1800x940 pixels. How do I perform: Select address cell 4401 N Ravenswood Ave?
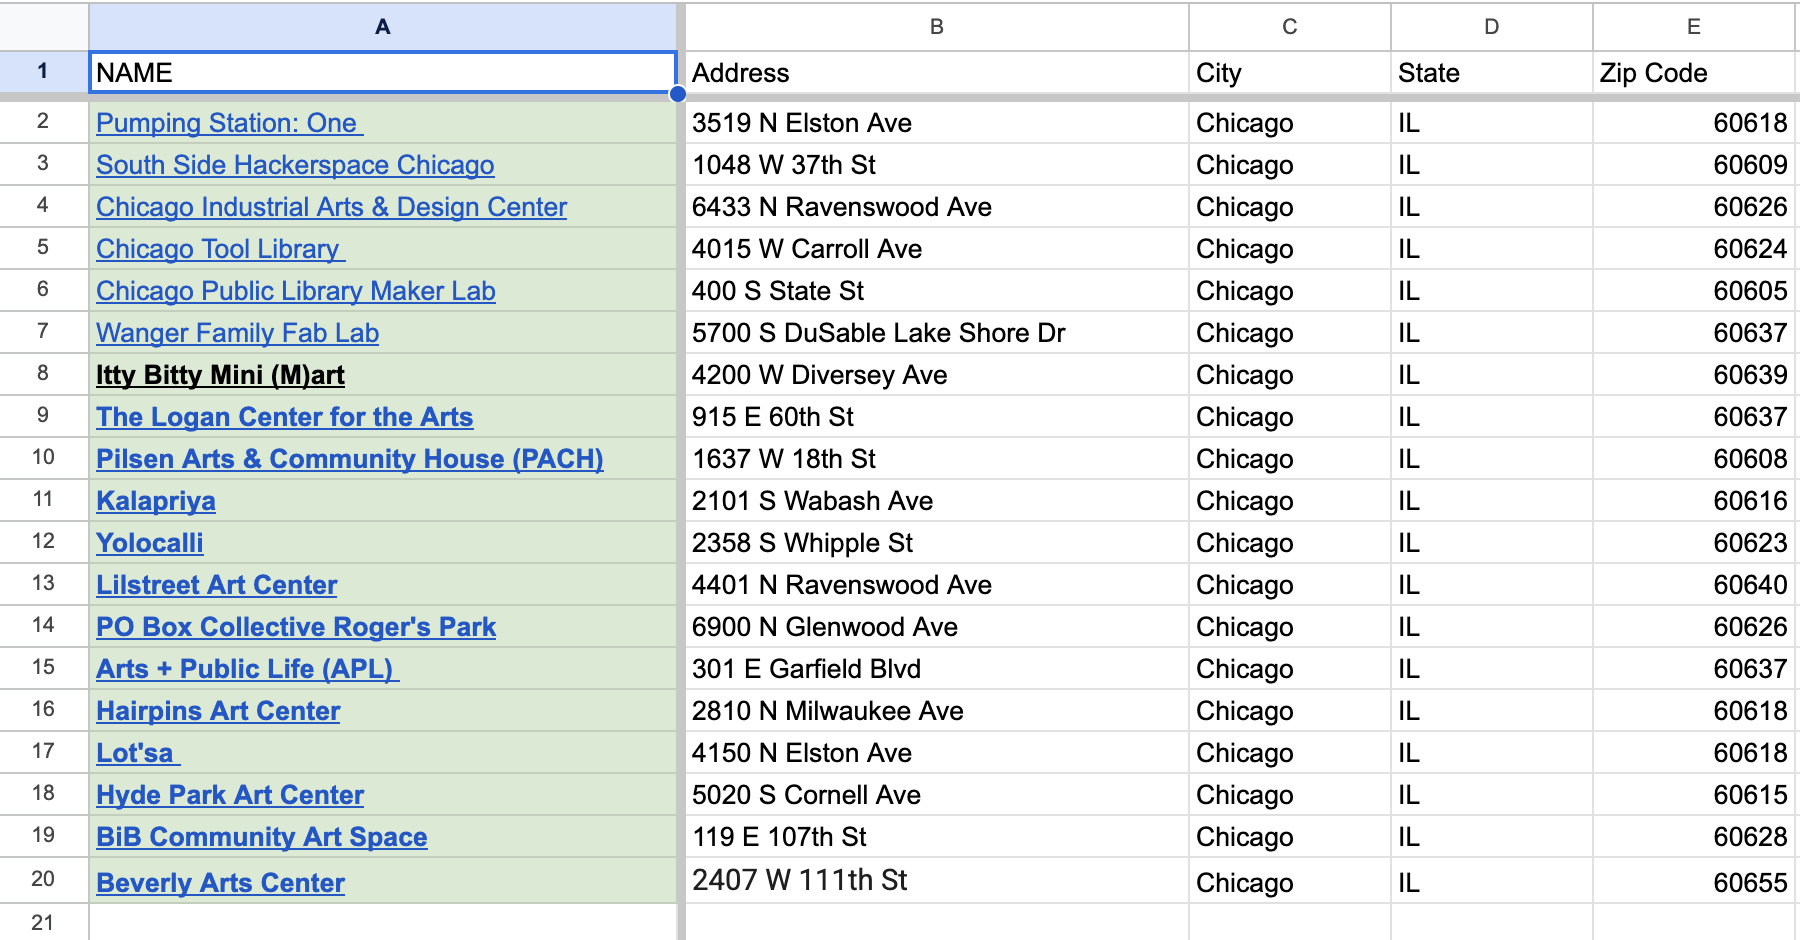coord(937,585)
